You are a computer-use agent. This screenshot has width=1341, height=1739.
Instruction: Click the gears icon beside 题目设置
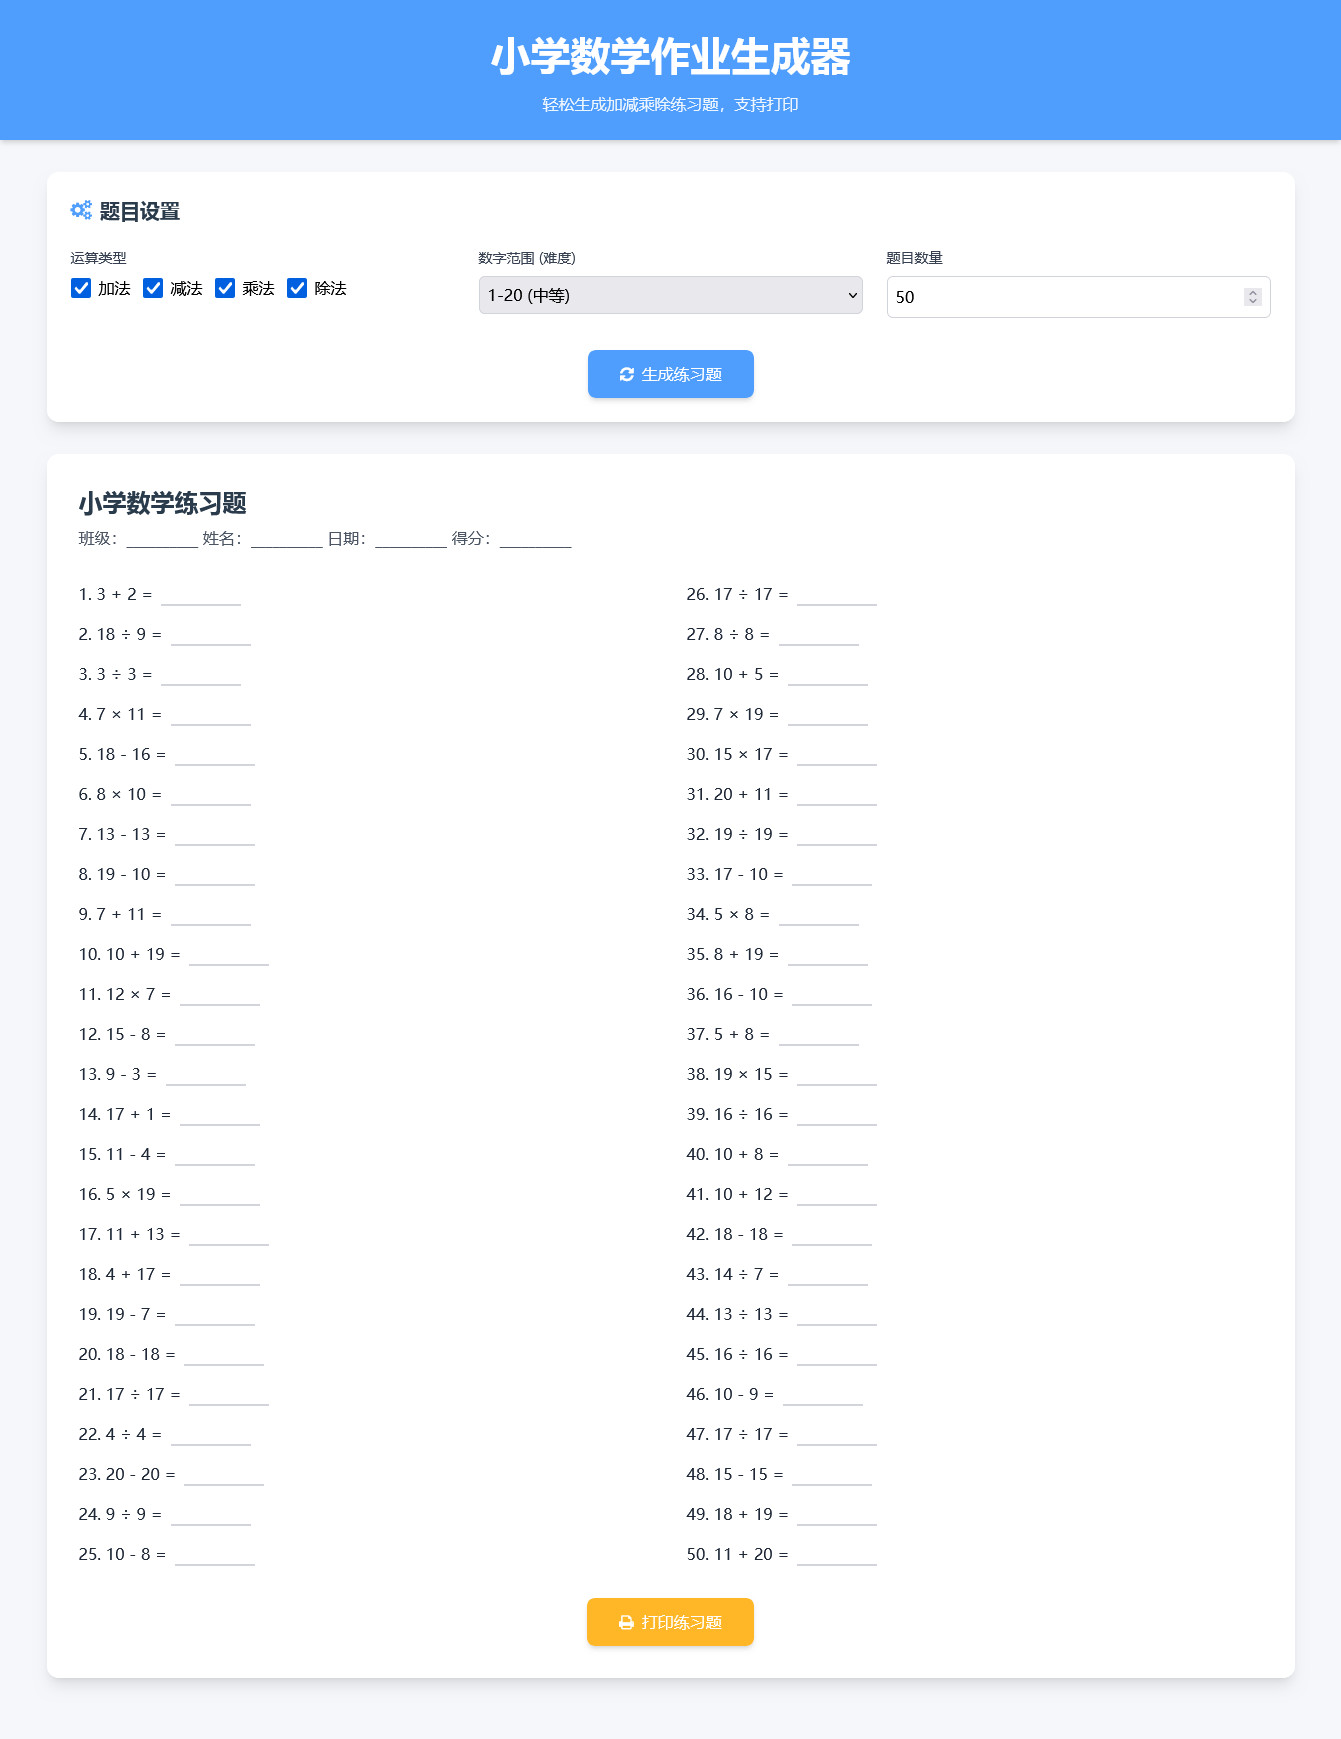(x=81, y=210)
